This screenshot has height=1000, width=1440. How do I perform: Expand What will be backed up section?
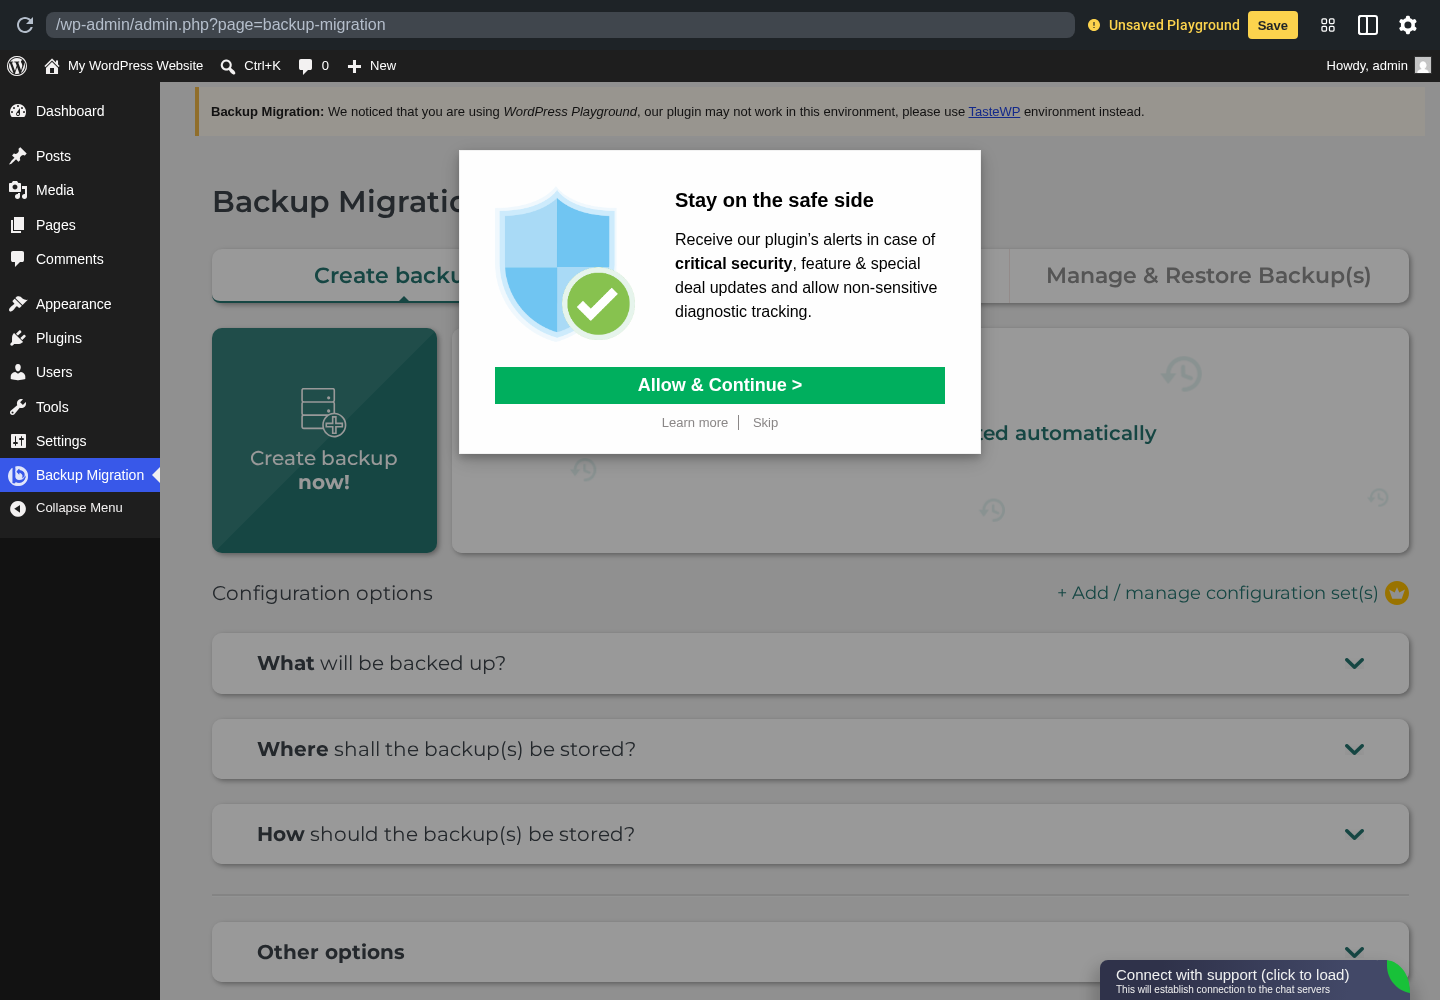click(x=810, y=663)
